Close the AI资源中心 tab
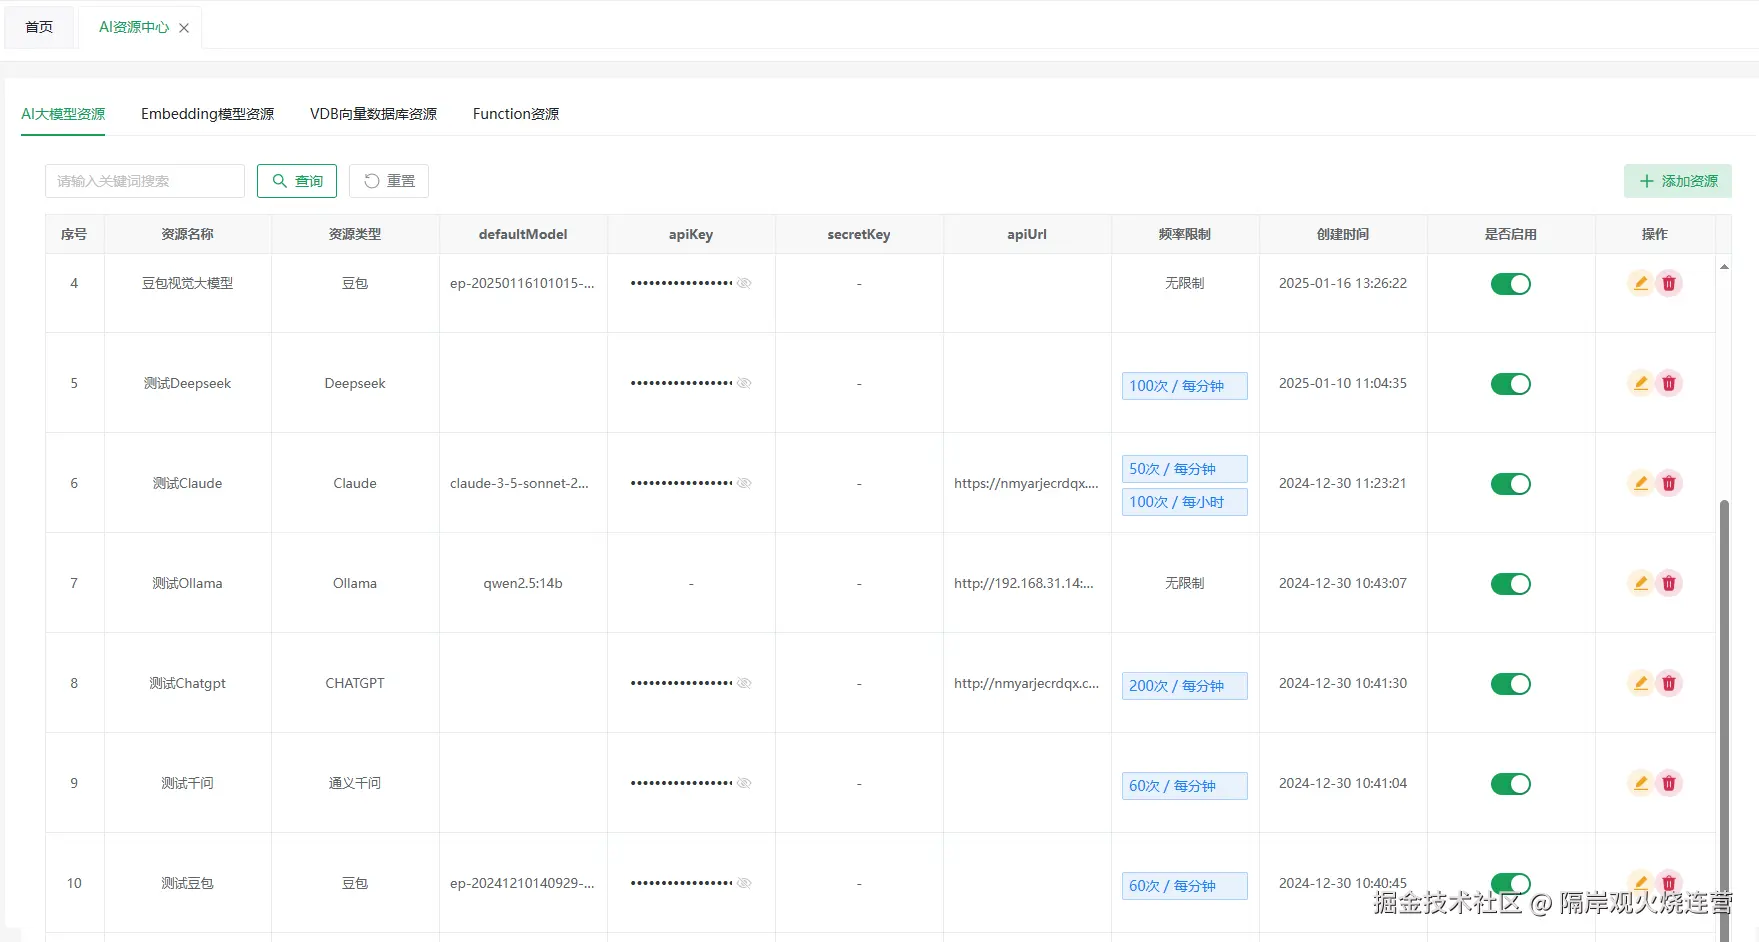Screen dimensions: 1759x942 coord(184,28)
